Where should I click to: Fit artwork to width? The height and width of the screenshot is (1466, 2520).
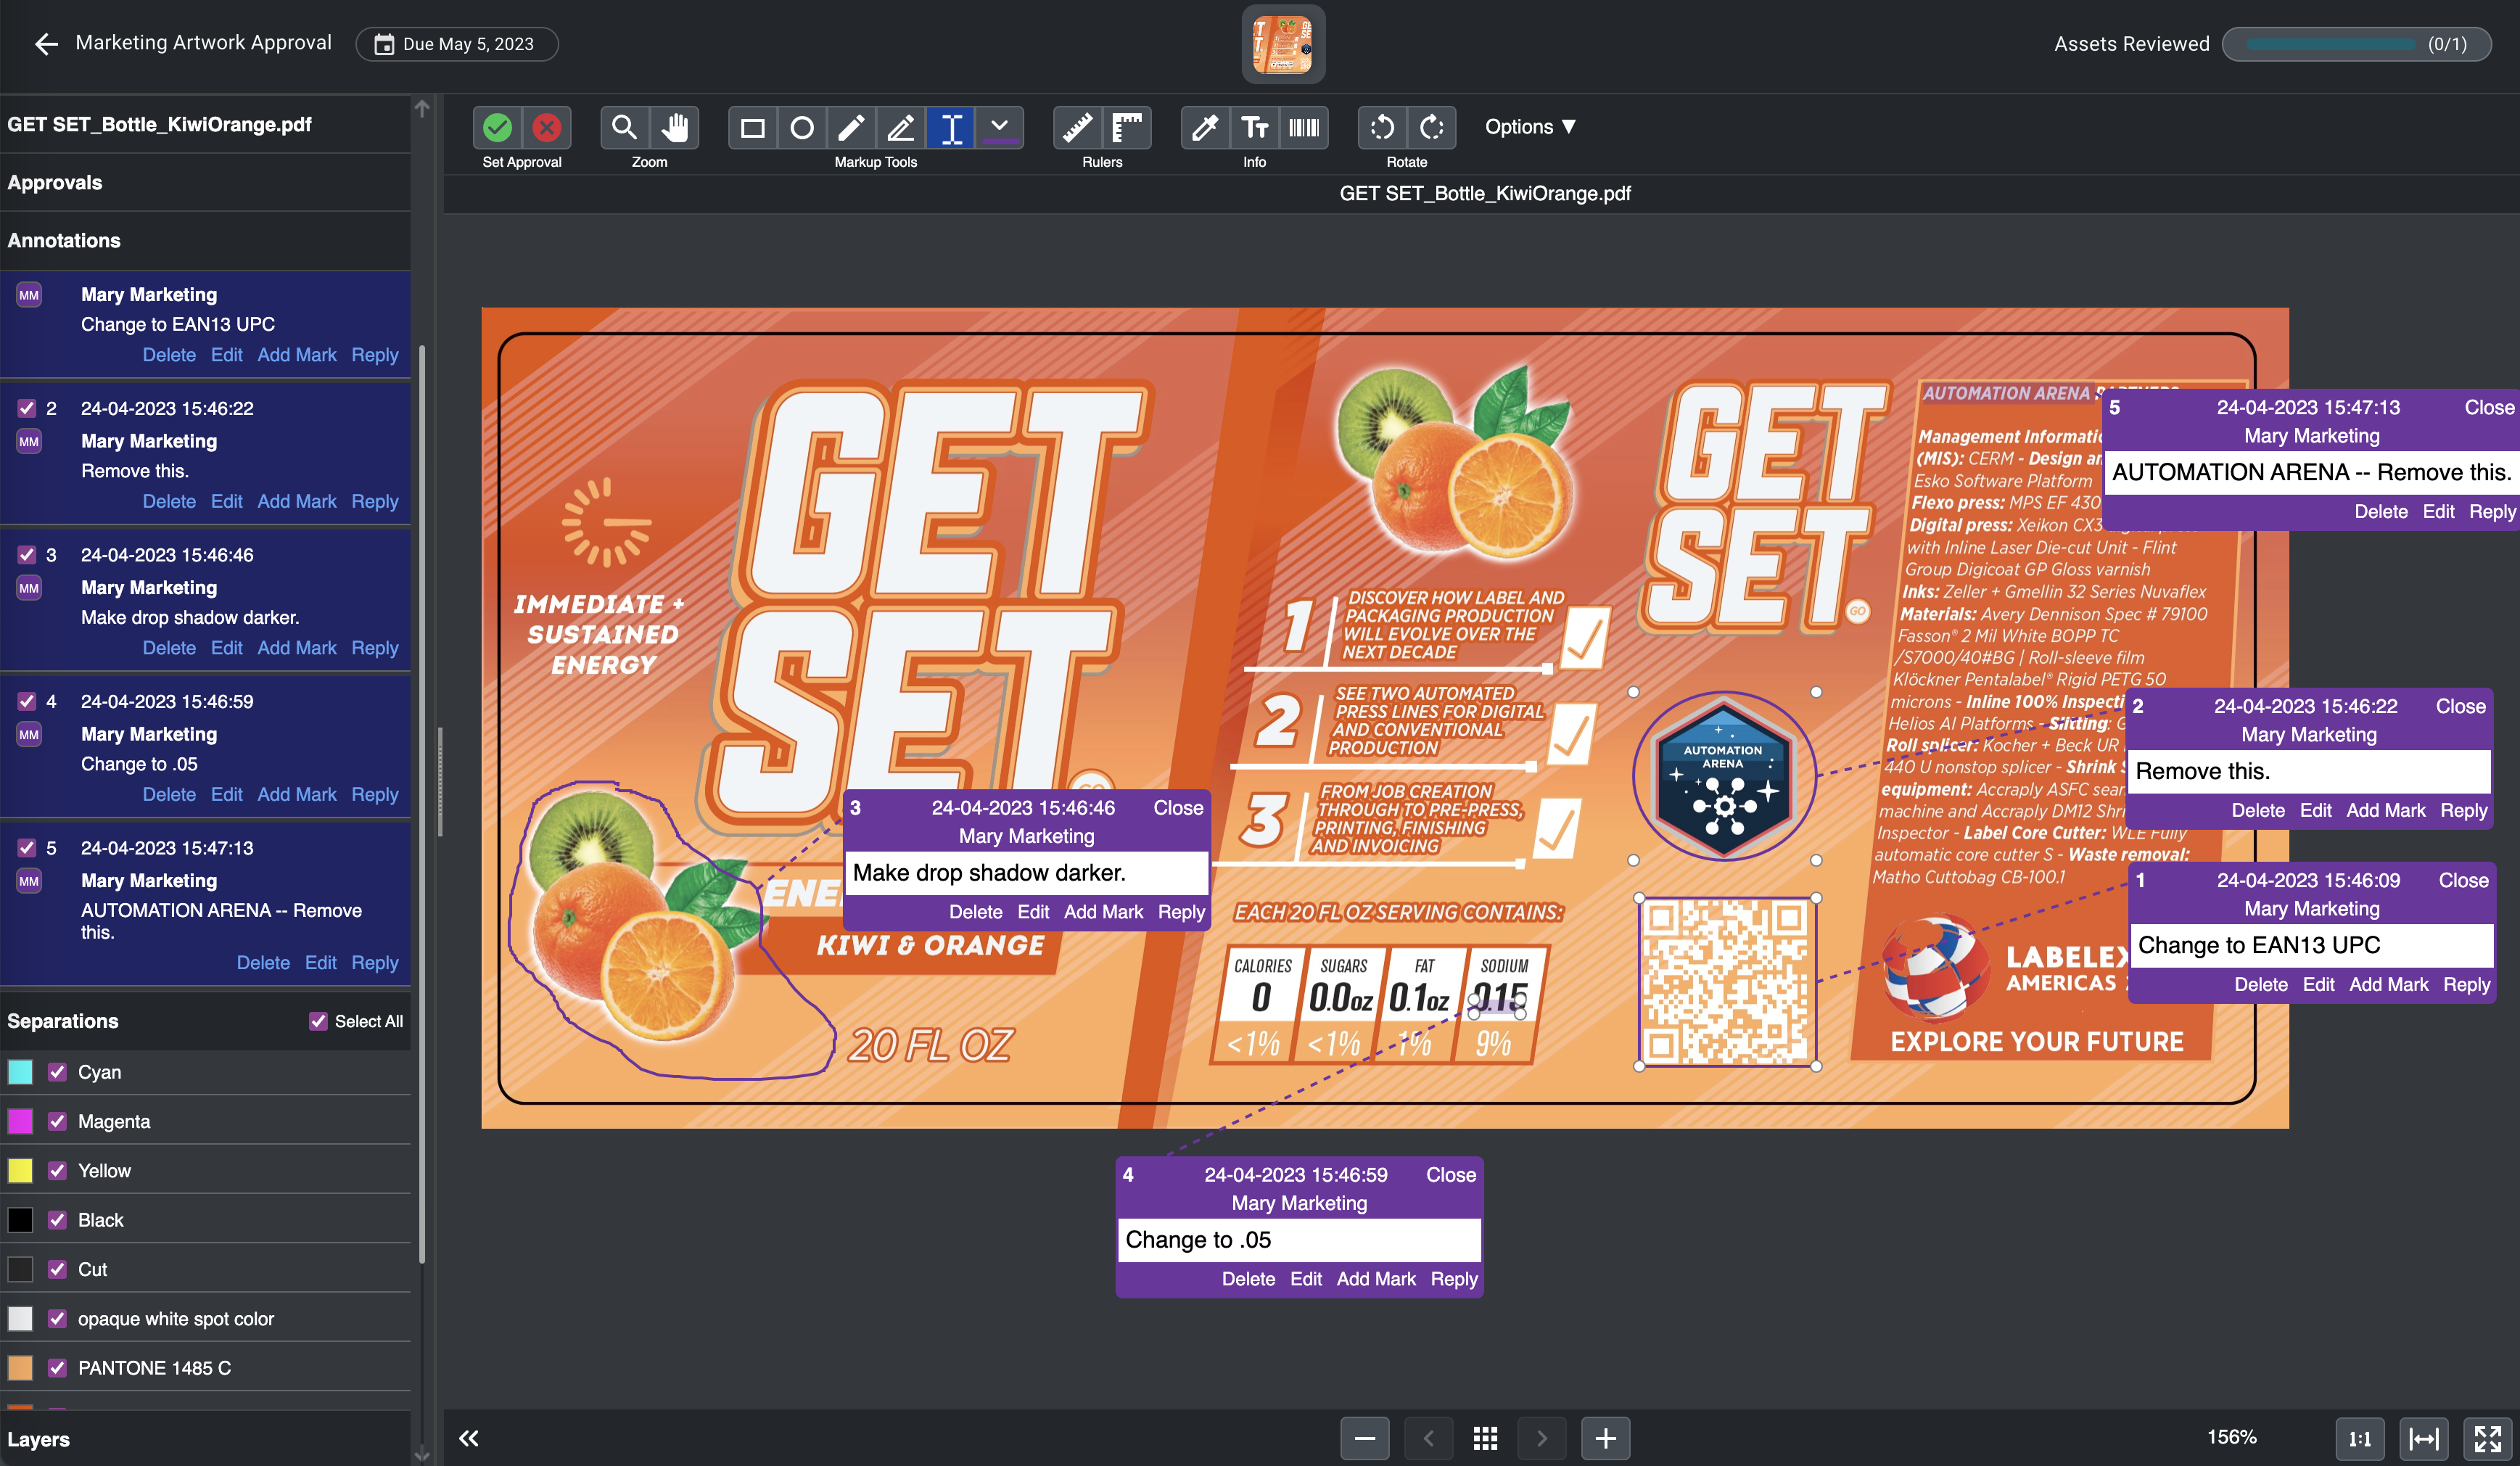2424,1438
